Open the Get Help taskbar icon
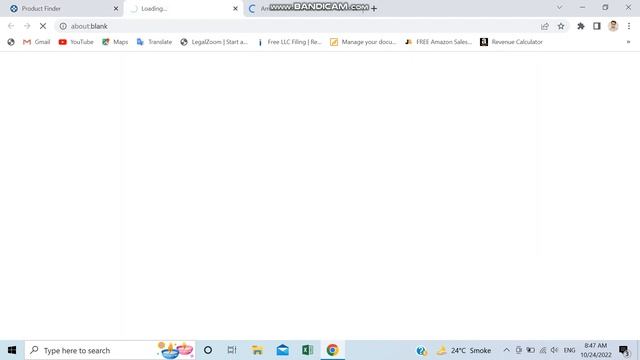The image size is (640, 360). click(422, 350)
